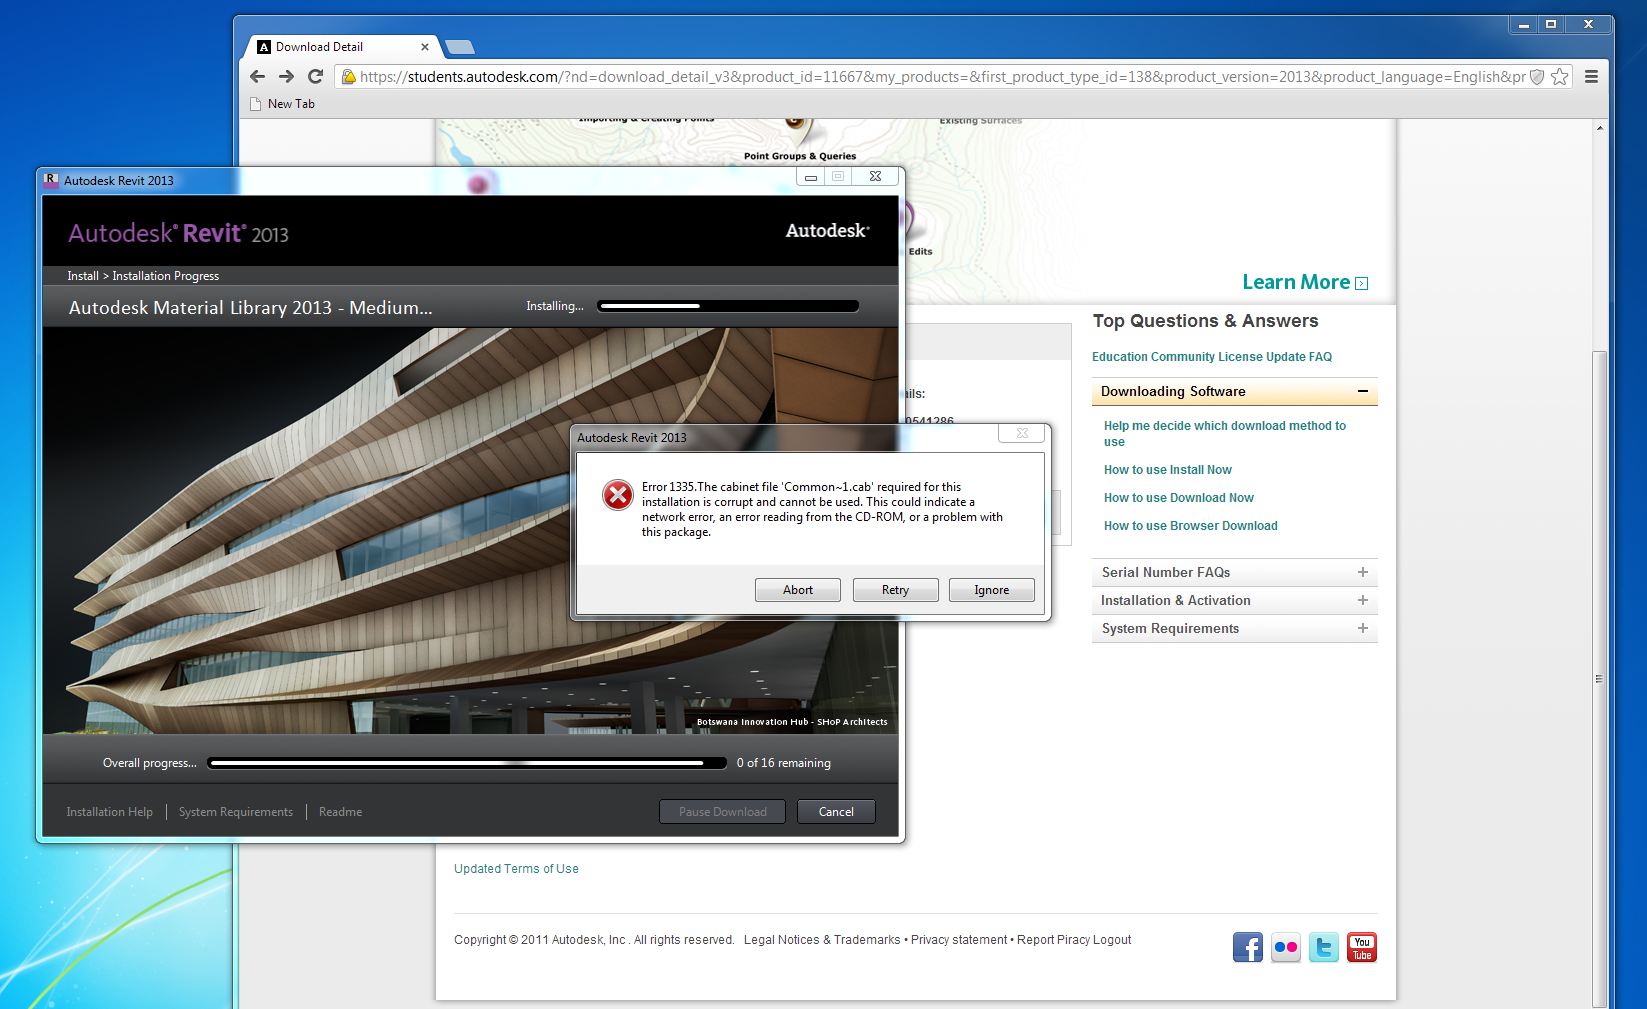Expand Serial Number FAQs section

pyautogui.click(x=1362, y=572)
